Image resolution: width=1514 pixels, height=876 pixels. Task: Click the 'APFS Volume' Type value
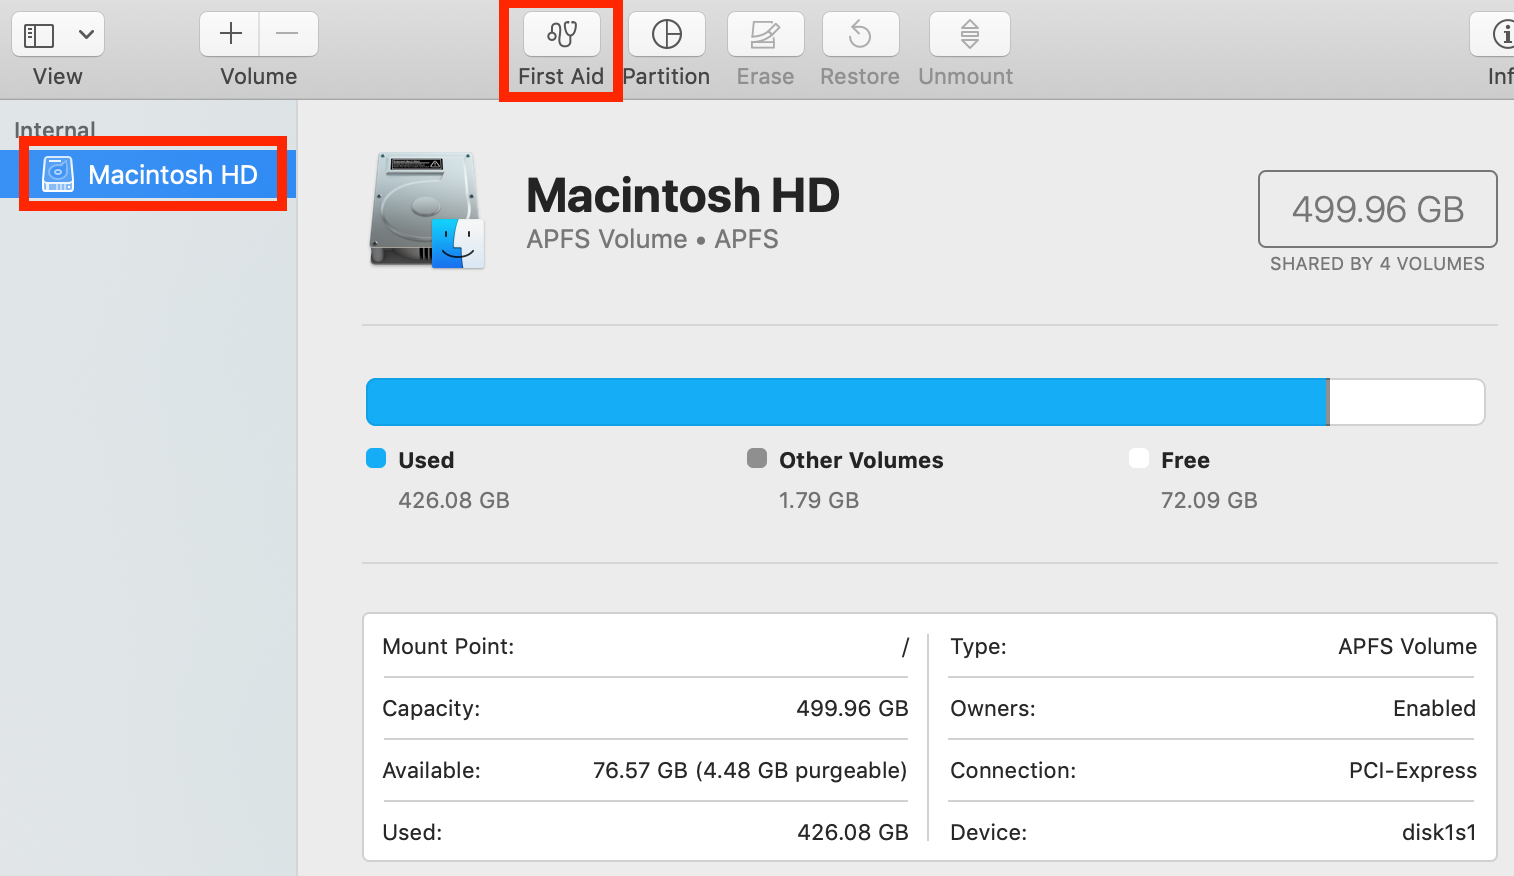1407,646
